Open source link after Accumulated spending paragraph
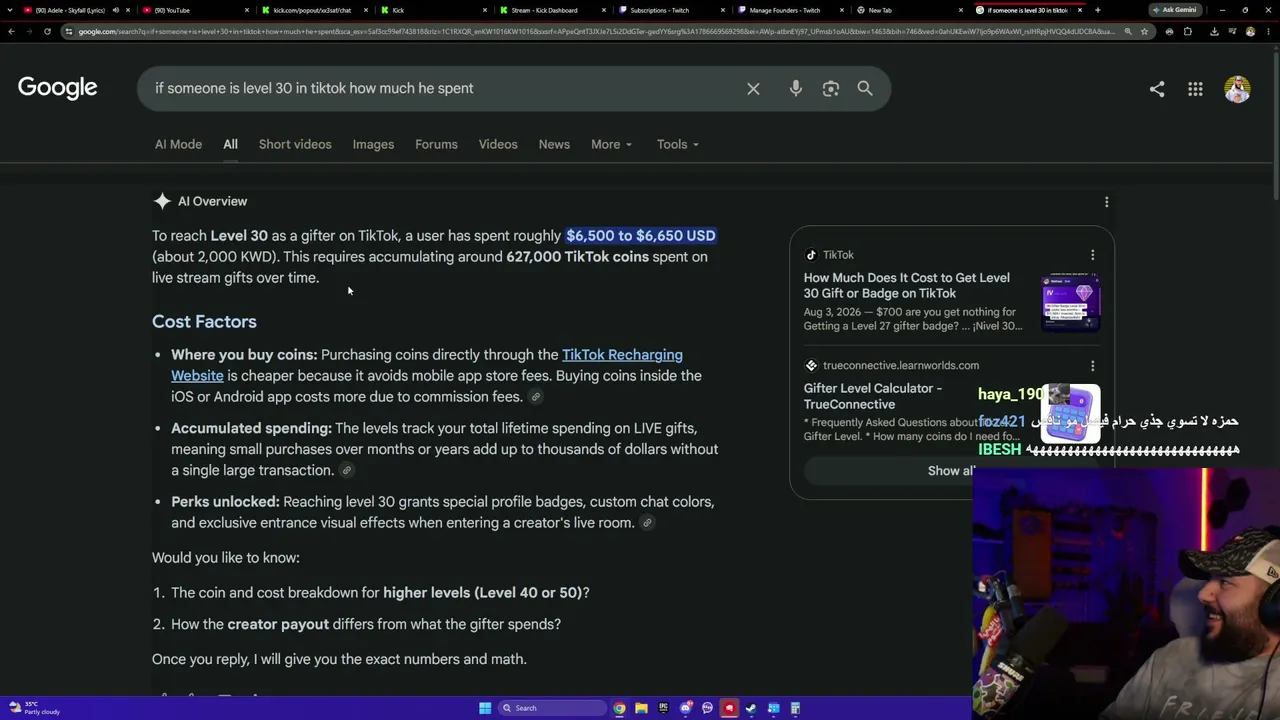 (x=347, y=471)
